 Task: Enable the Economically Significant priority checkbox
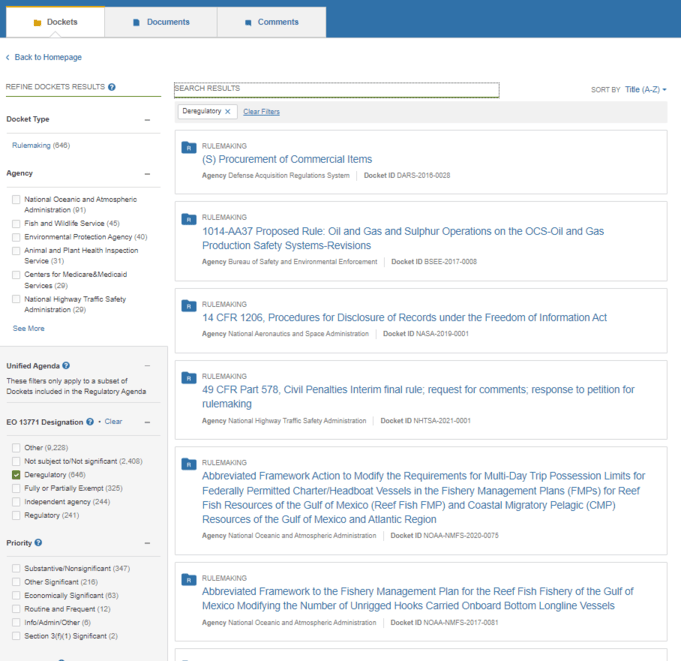[16, 595]
